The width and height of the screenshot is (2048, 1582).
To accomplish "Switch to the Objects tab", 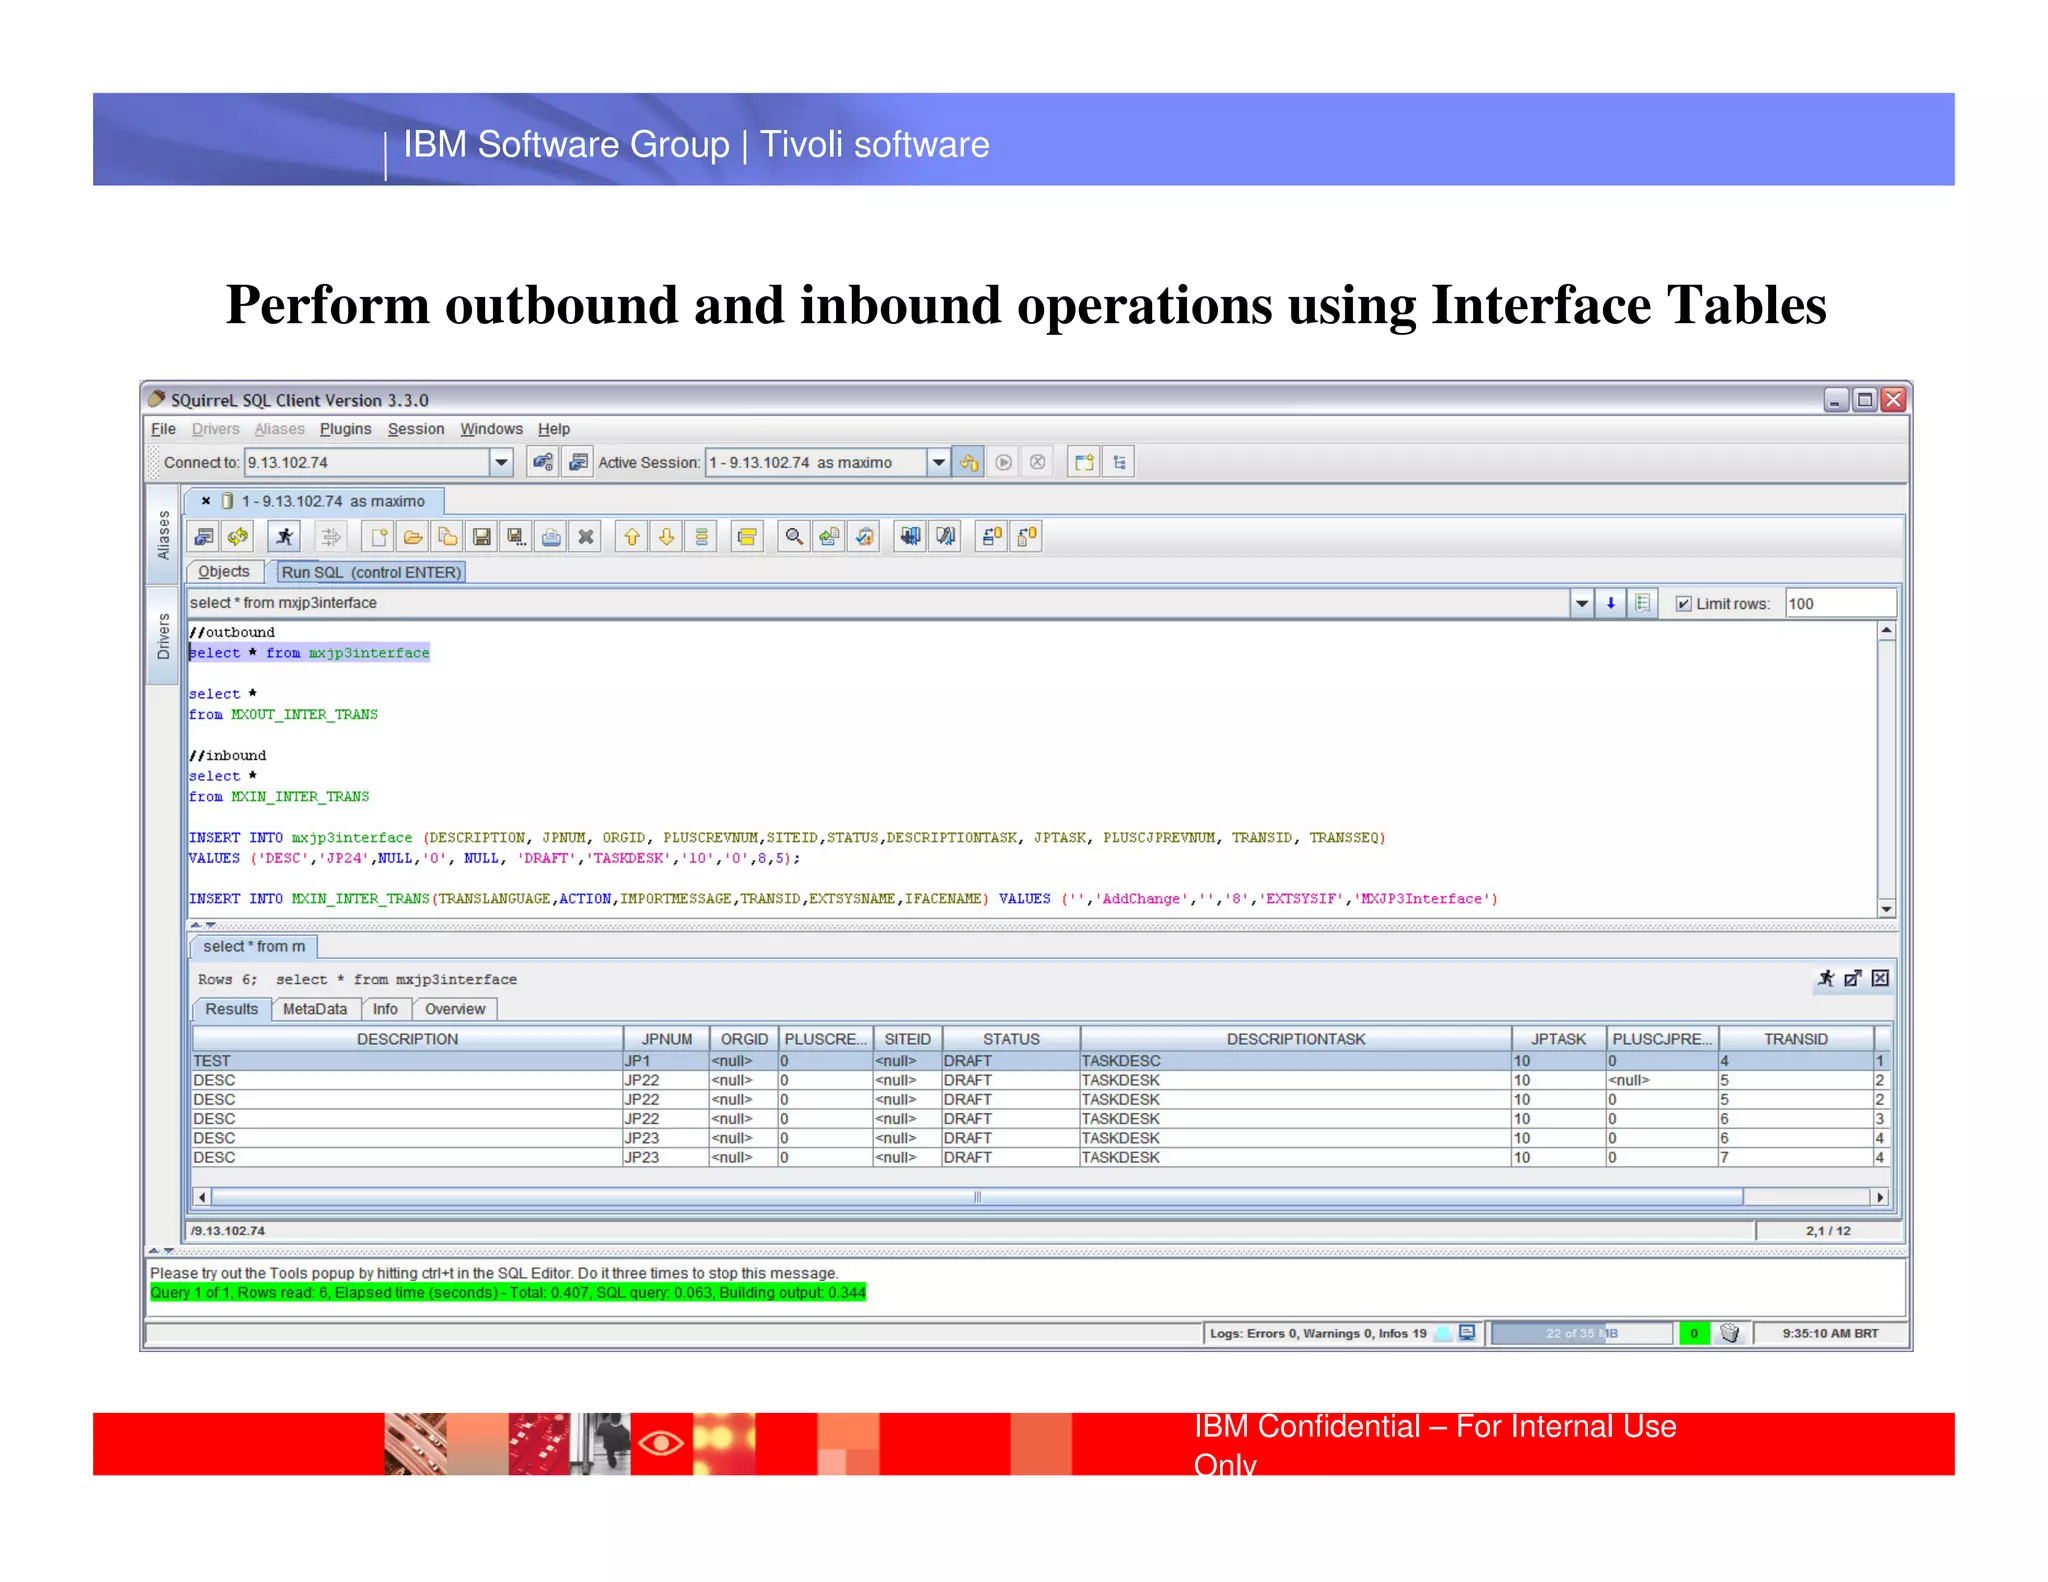I will [x=224, y=572].
